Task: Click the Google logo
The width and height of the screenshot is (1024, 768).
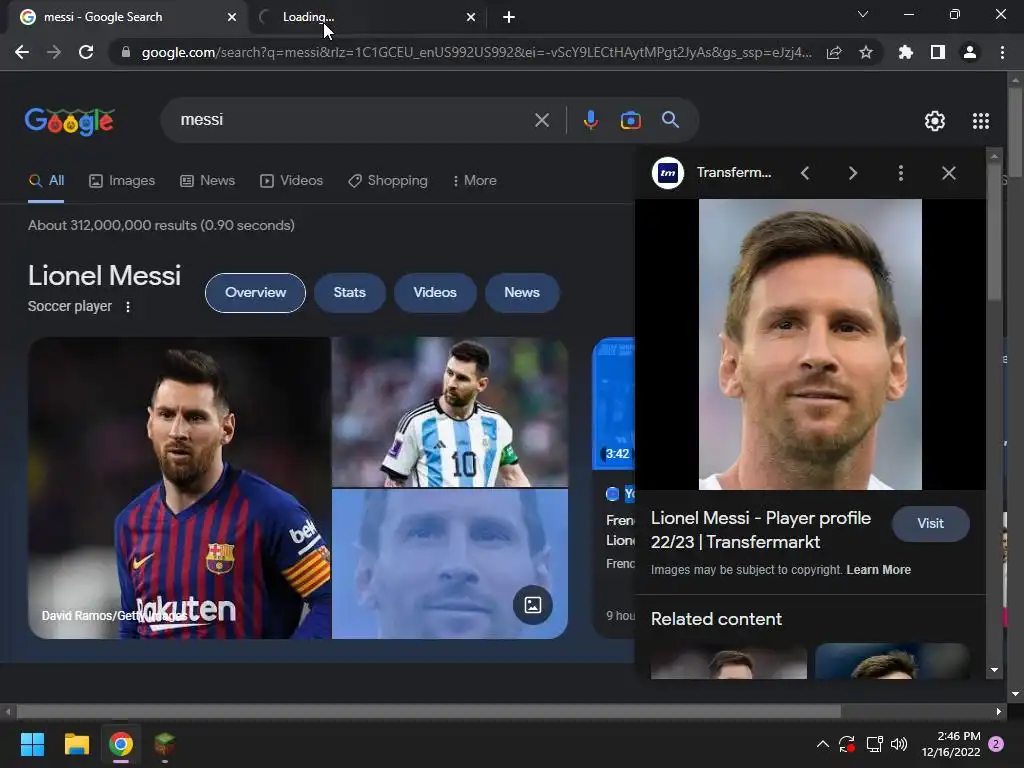Action: click(70, 121)
